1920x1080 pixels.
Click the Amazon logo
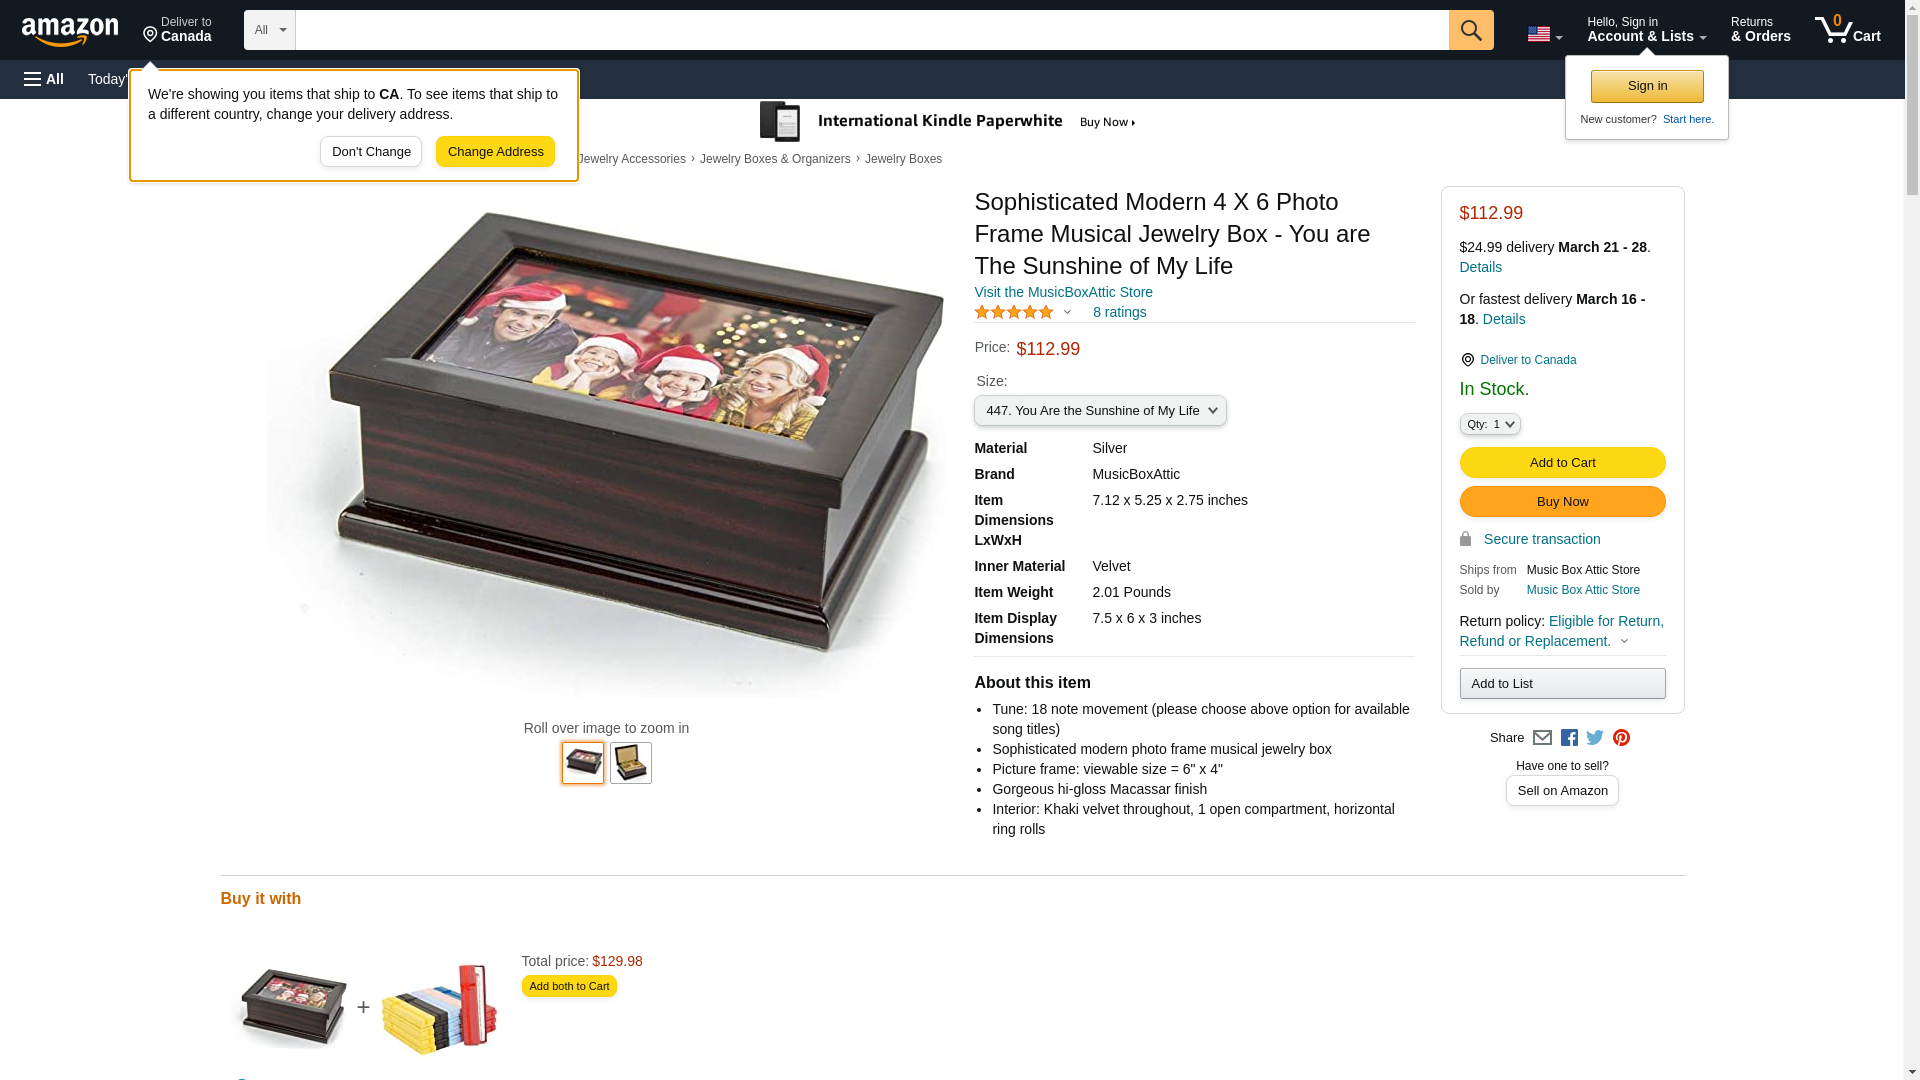pyautogui.click(x=70, y=31)
